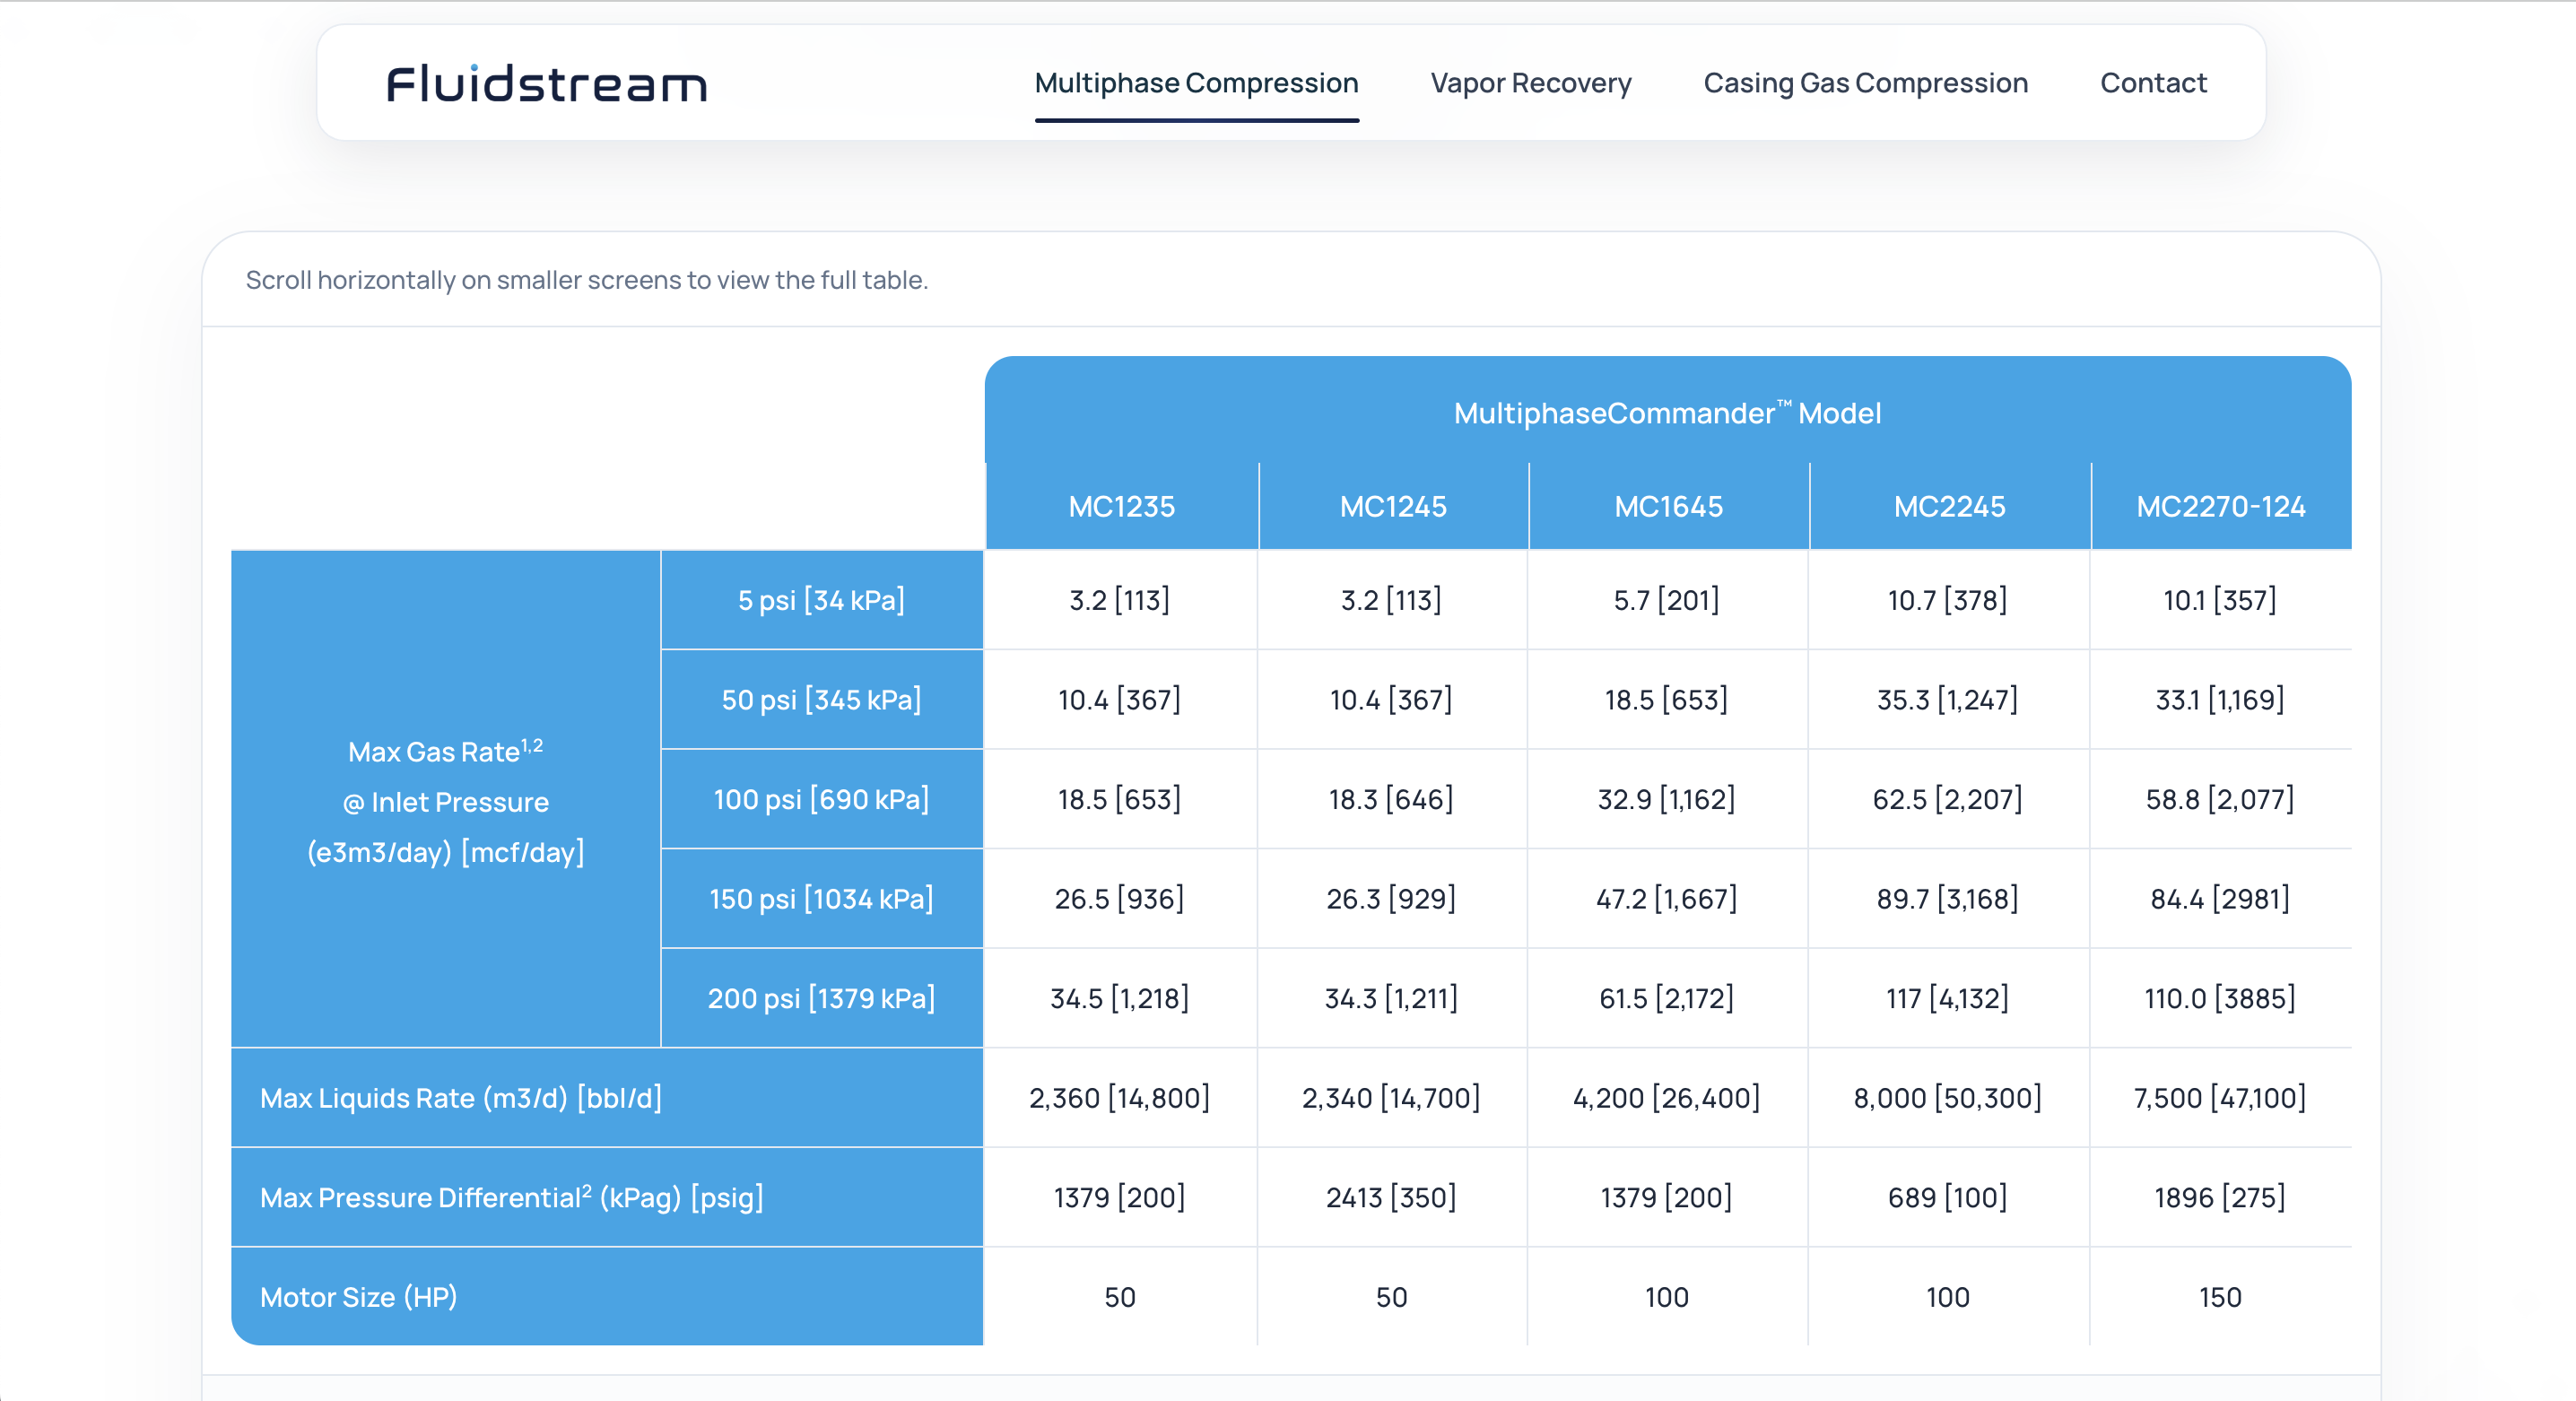Select the Max Liquids Rate row label
Screen dimensions: 2576x1401
click(460, 1097)
